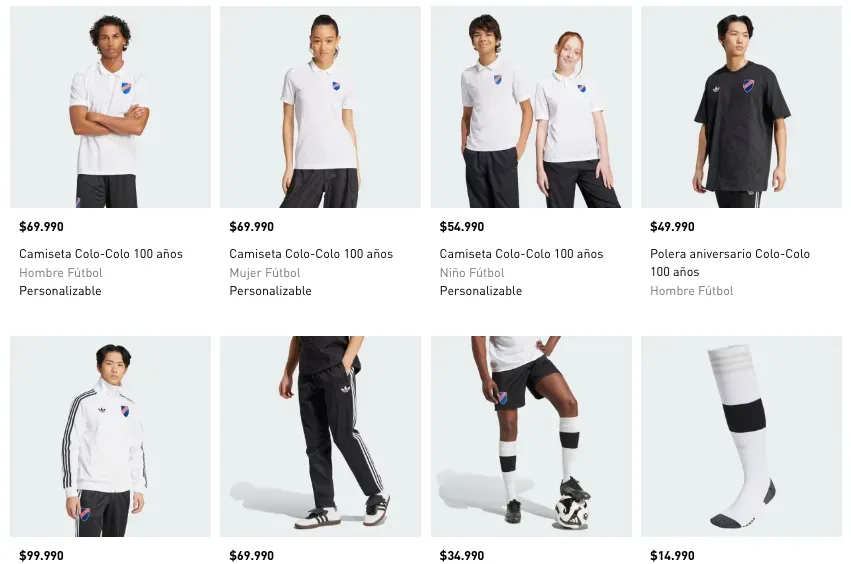The image size is (851, 564).
Task: Click the $49.990 price of the Polera
Action: click(x=672, y=227)
